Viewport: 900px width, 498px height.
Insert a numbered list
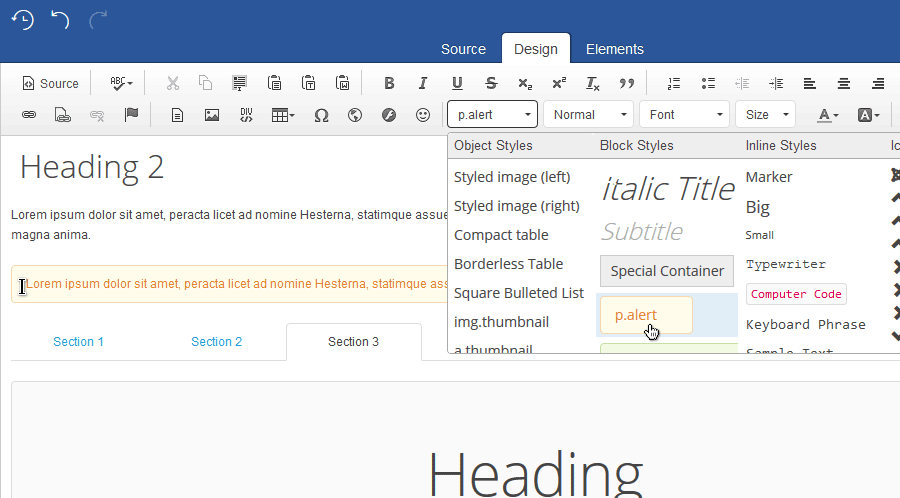[x=674, y=84]
